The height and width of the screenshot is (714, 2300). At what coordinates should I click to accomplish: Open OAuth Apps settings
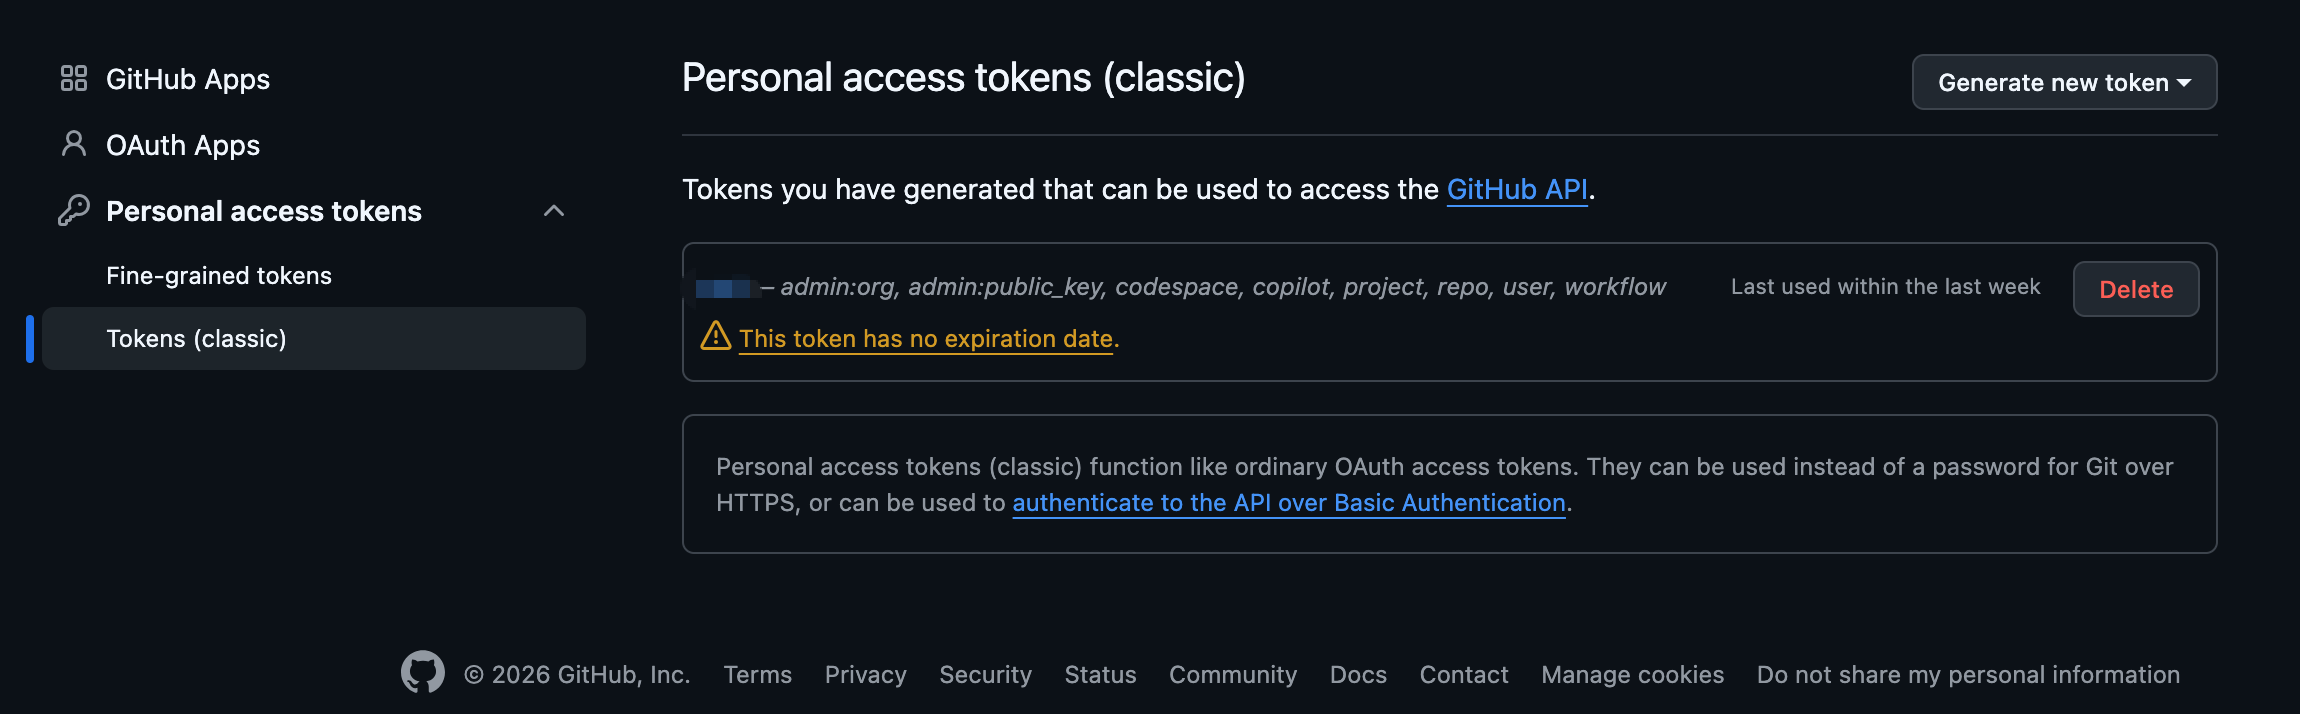tap(183, 144)
